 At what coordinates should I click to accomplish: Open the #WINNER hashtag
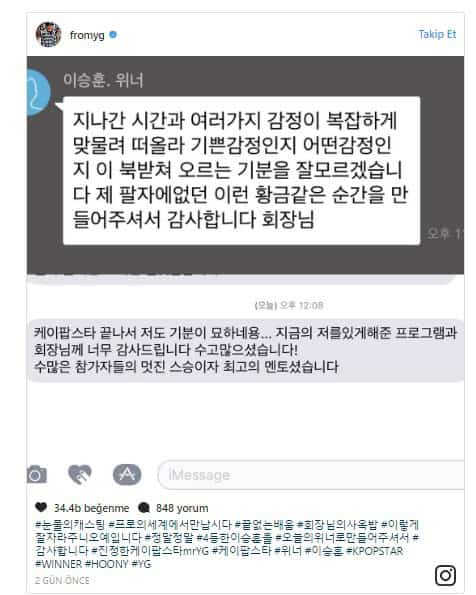coord(58,564)
